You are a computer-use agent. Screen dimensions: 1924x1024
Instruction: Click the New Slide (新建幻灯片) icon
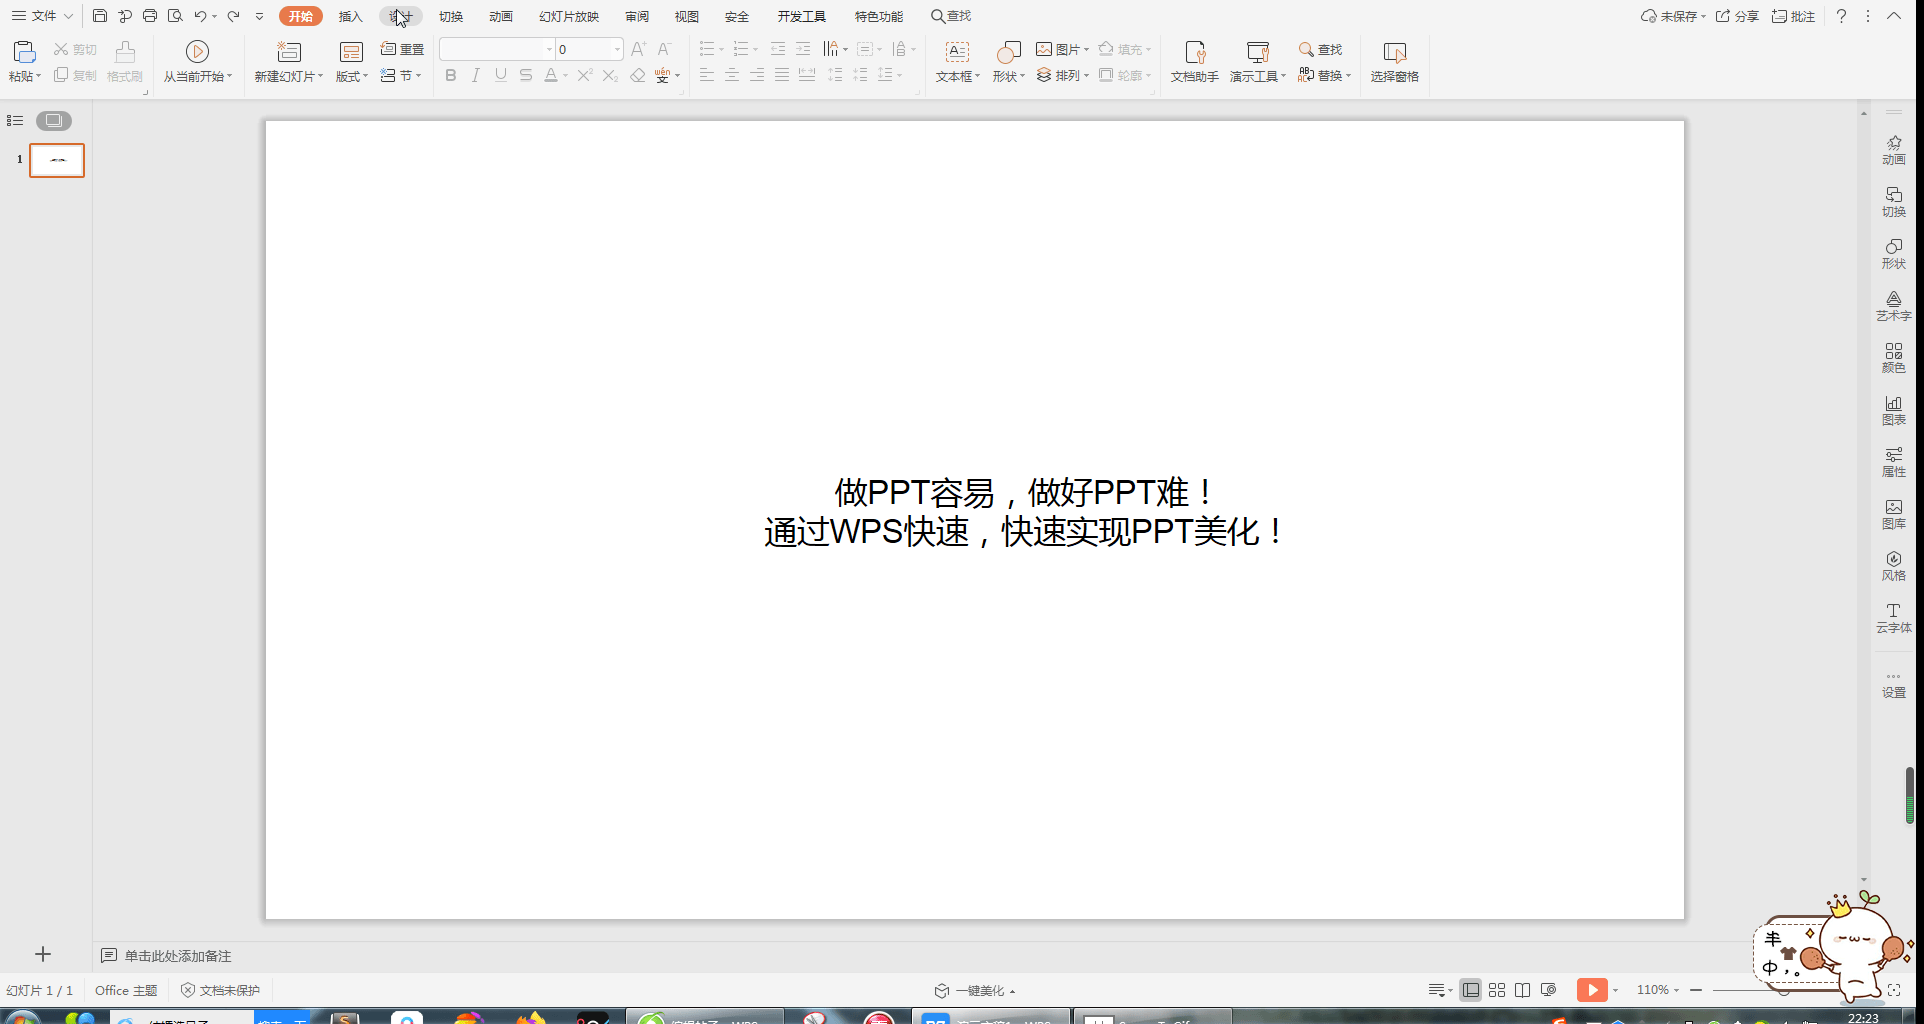(x=289, y=51)
